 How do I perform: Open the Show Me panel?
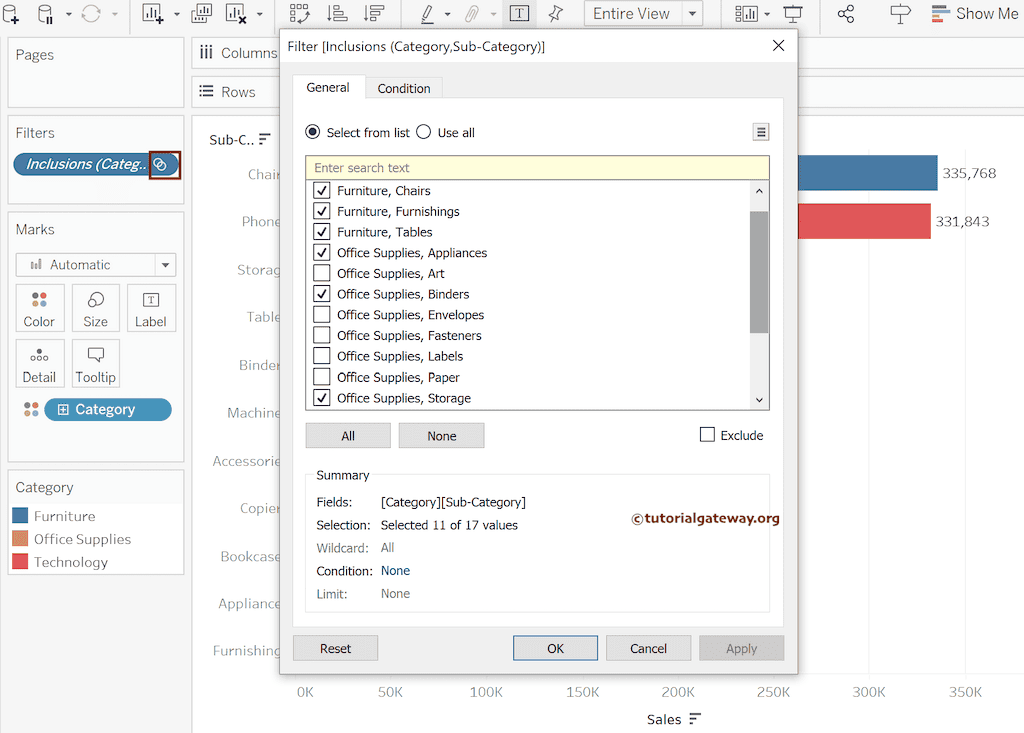(974, 14)
